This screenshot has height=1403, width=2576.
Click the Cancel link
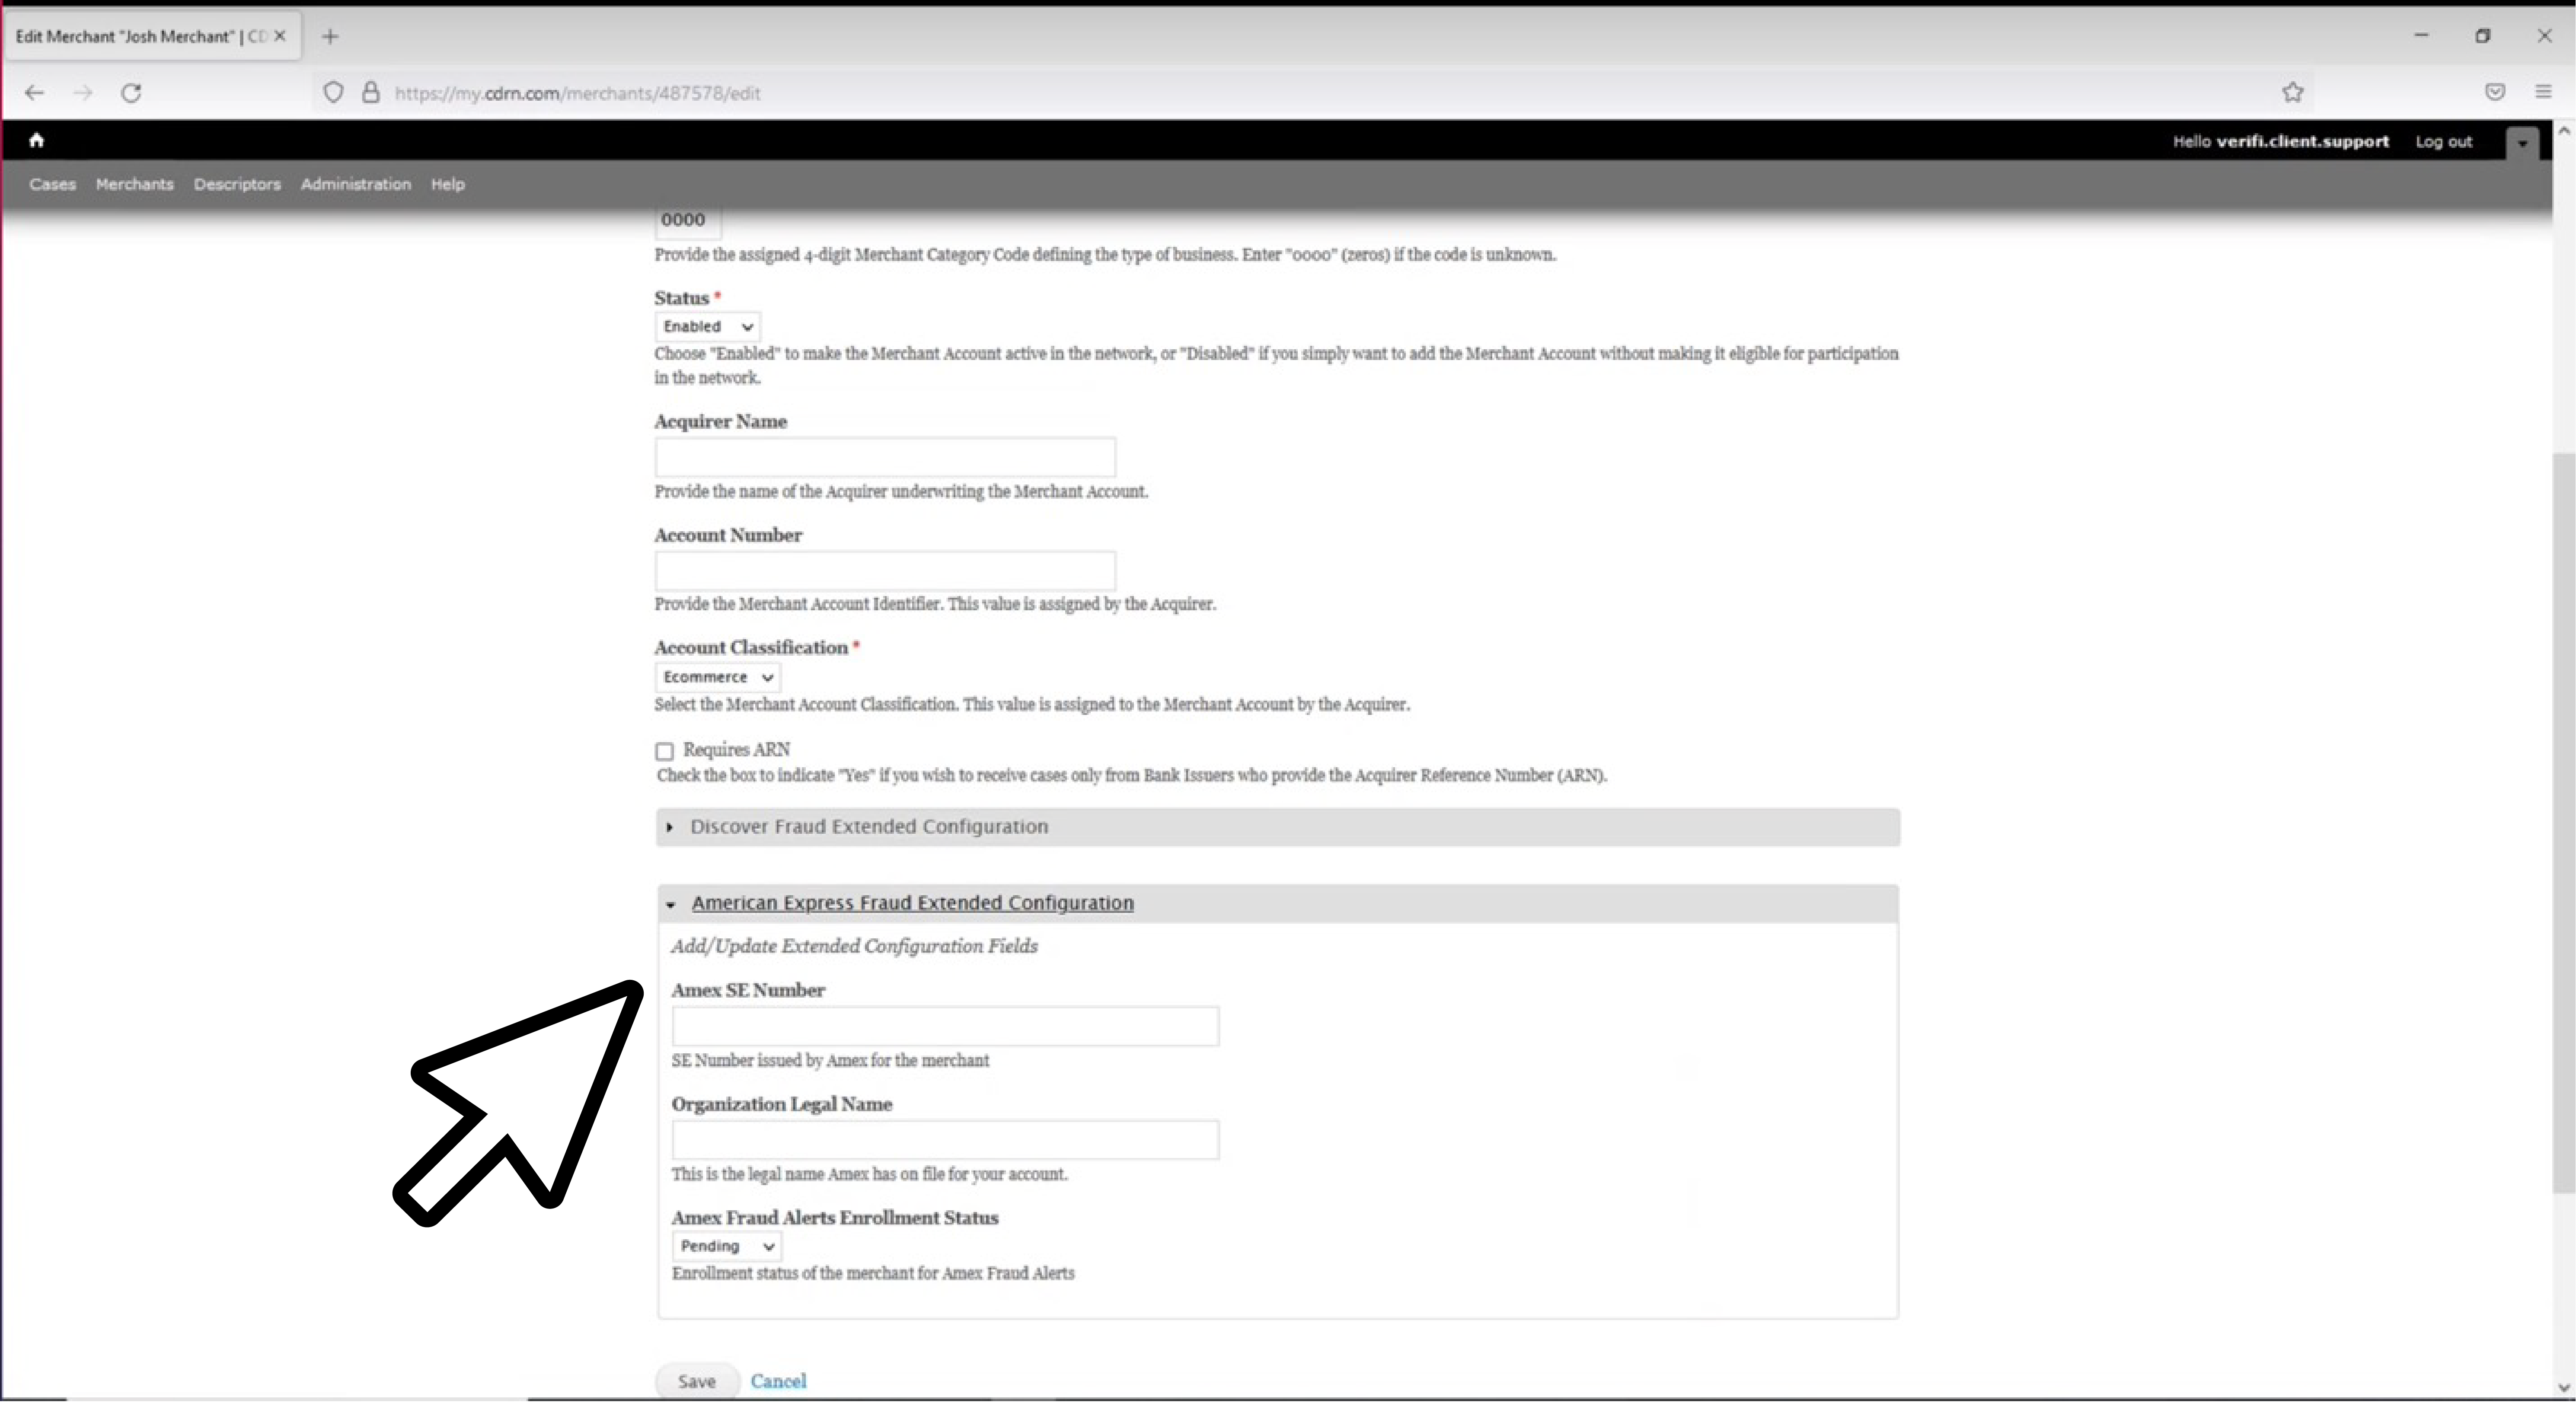[x=778, y=1381]
